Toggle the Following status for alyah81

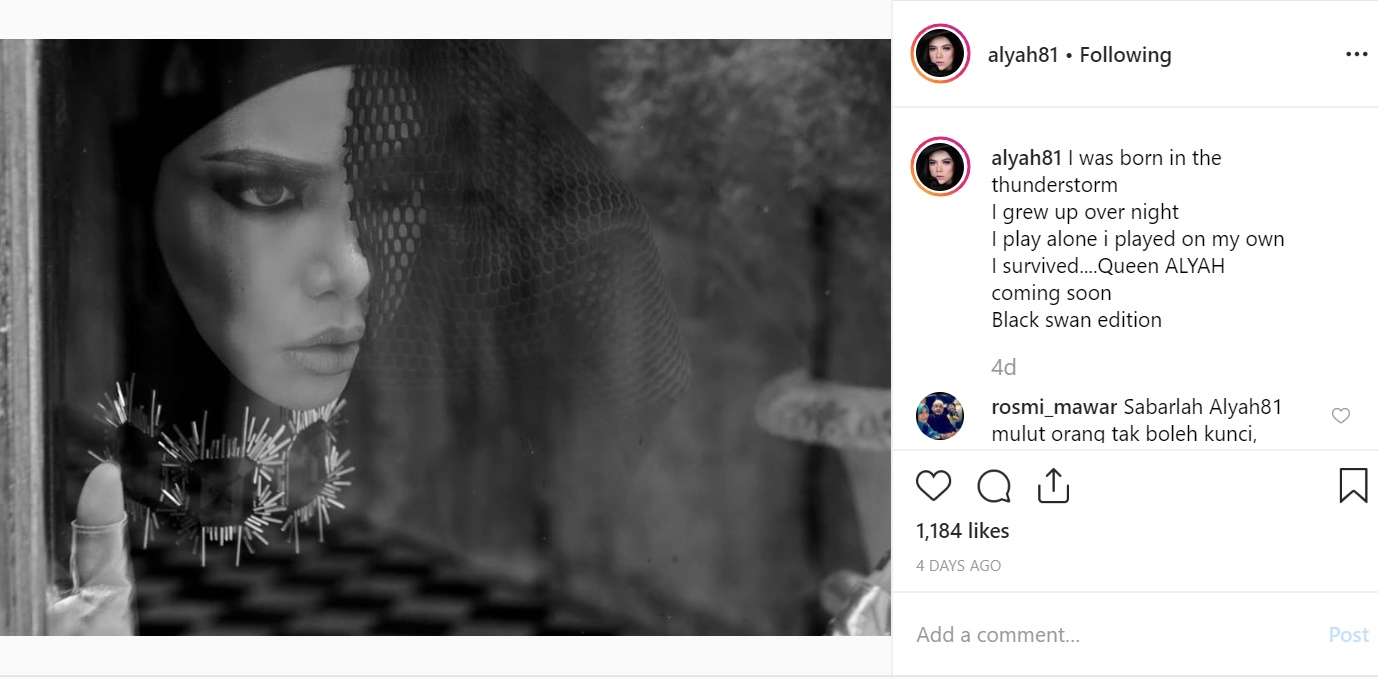(1125, 55)
